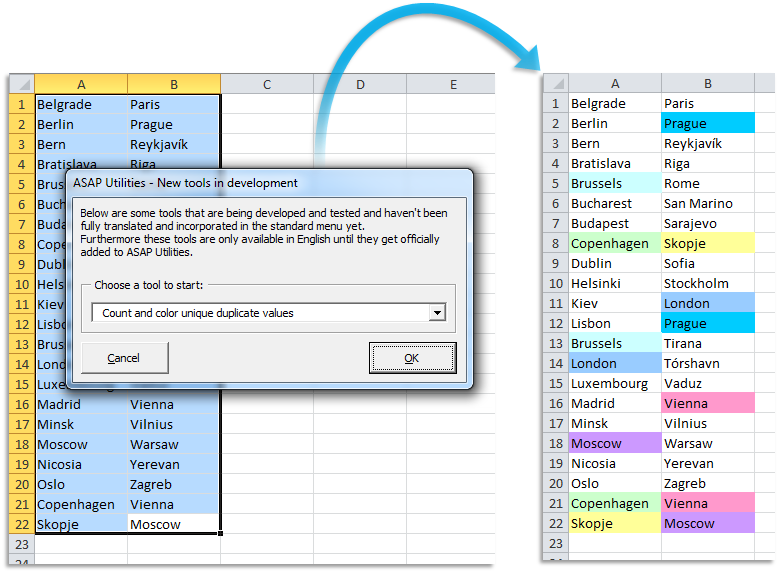The image size is (778, 573).
Task: Select the 'Count and color unique duplicate values' combo box
Action: (269, 313)
